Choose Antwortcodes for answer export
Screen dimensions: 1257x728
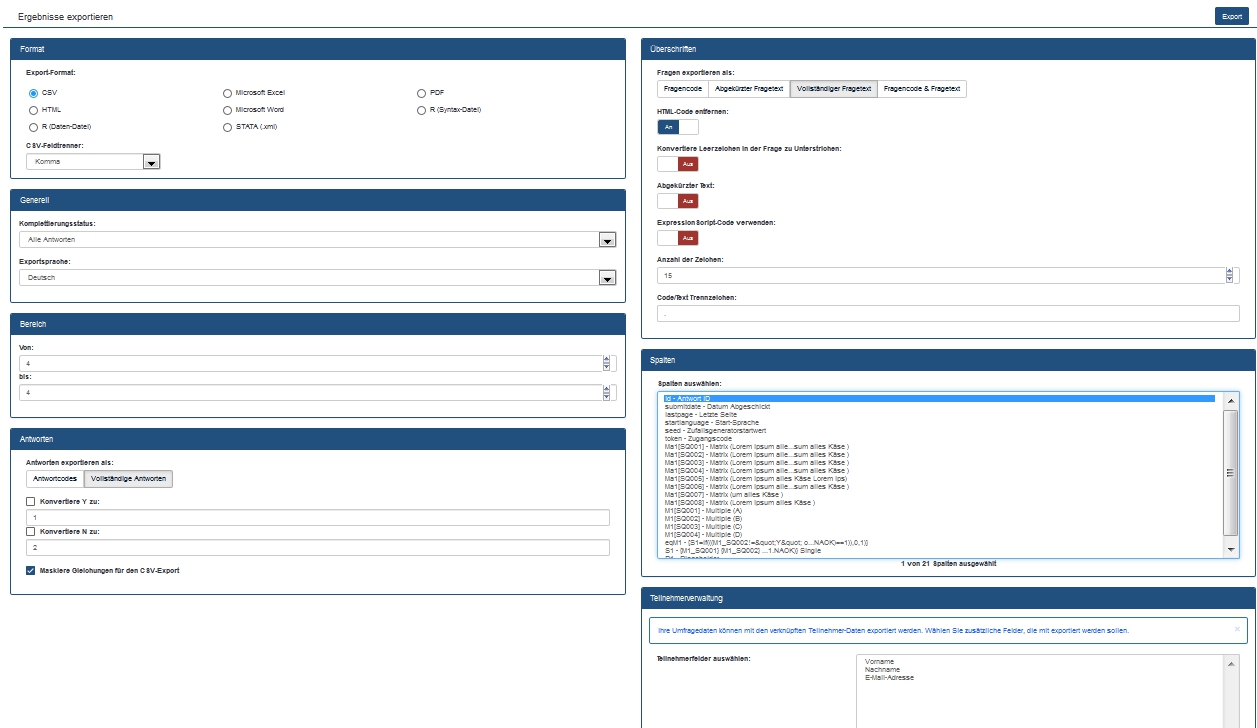point(55,479)
